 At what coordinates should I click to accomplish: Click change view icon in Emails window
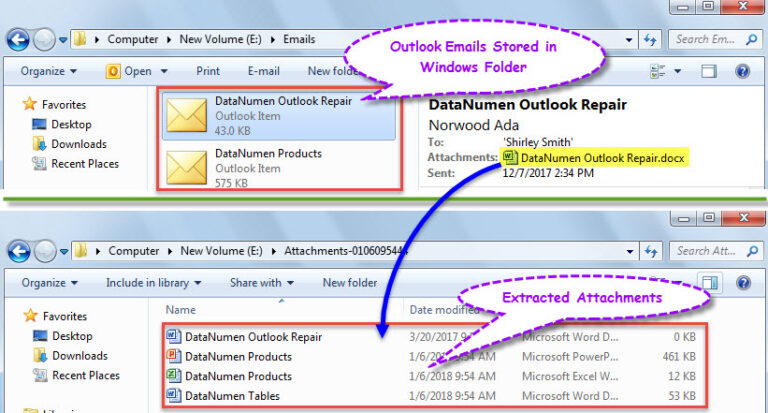click(x=658, y=72)
